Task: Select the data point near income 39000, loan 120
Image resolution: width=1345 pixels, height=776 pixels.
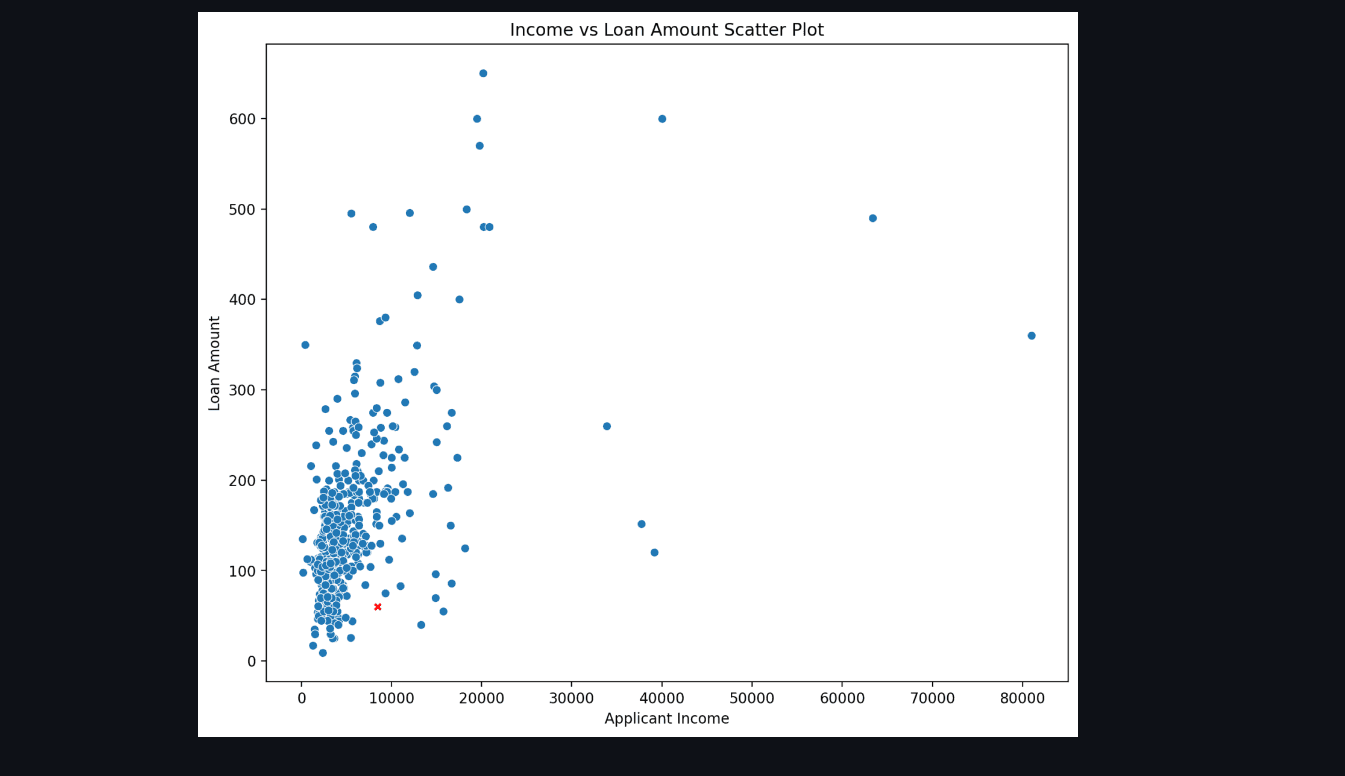Action: point(654,552)
